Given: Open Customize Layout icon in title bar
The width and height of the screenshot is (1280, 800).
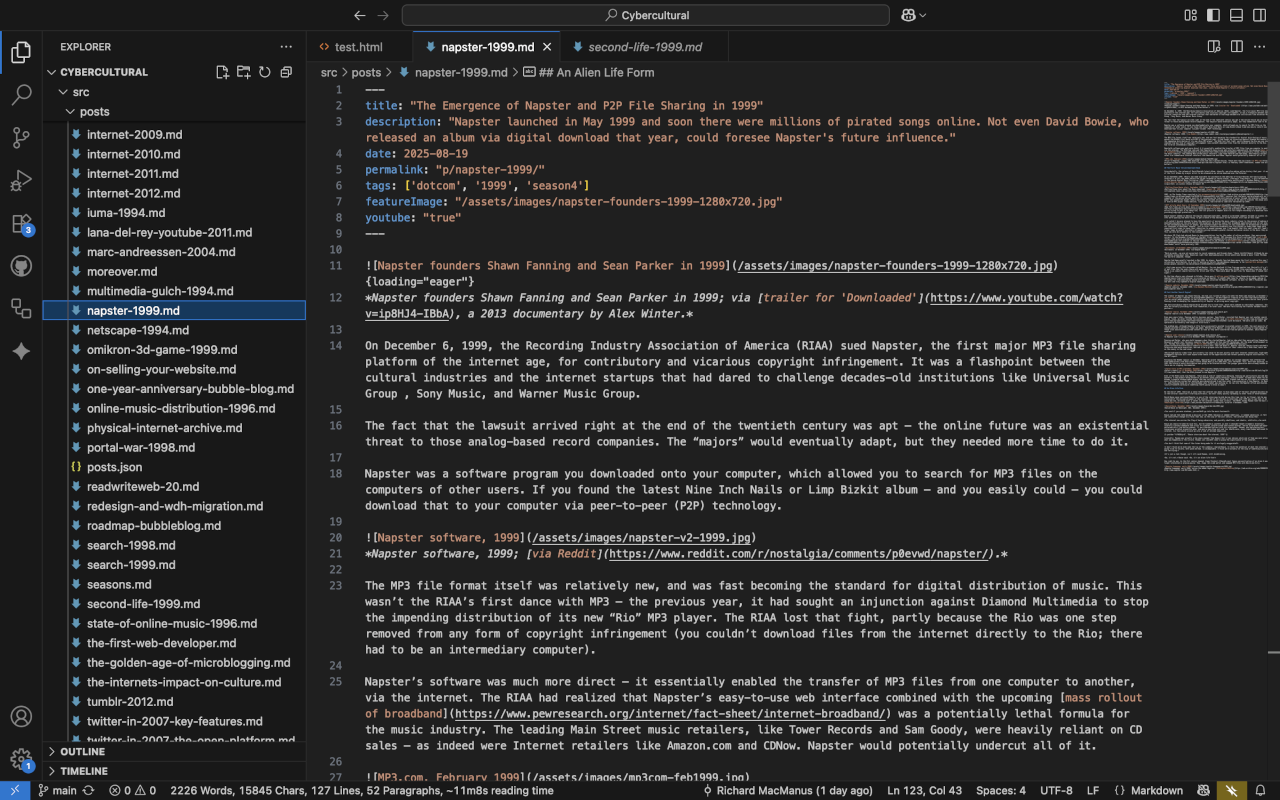Looking at the screenshot, I should pyautogui.click(x=1190, y=15).
